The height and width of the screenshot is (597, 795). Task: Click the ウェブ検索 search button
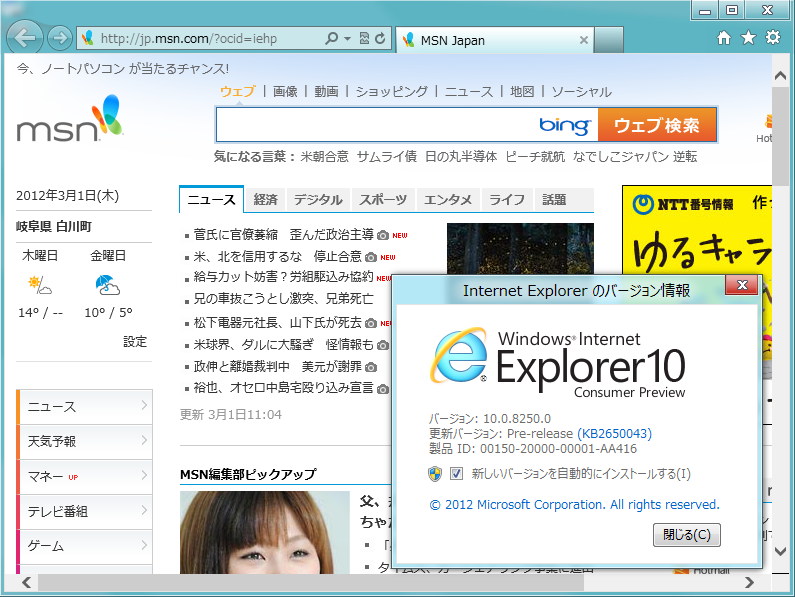pos(657,125)
